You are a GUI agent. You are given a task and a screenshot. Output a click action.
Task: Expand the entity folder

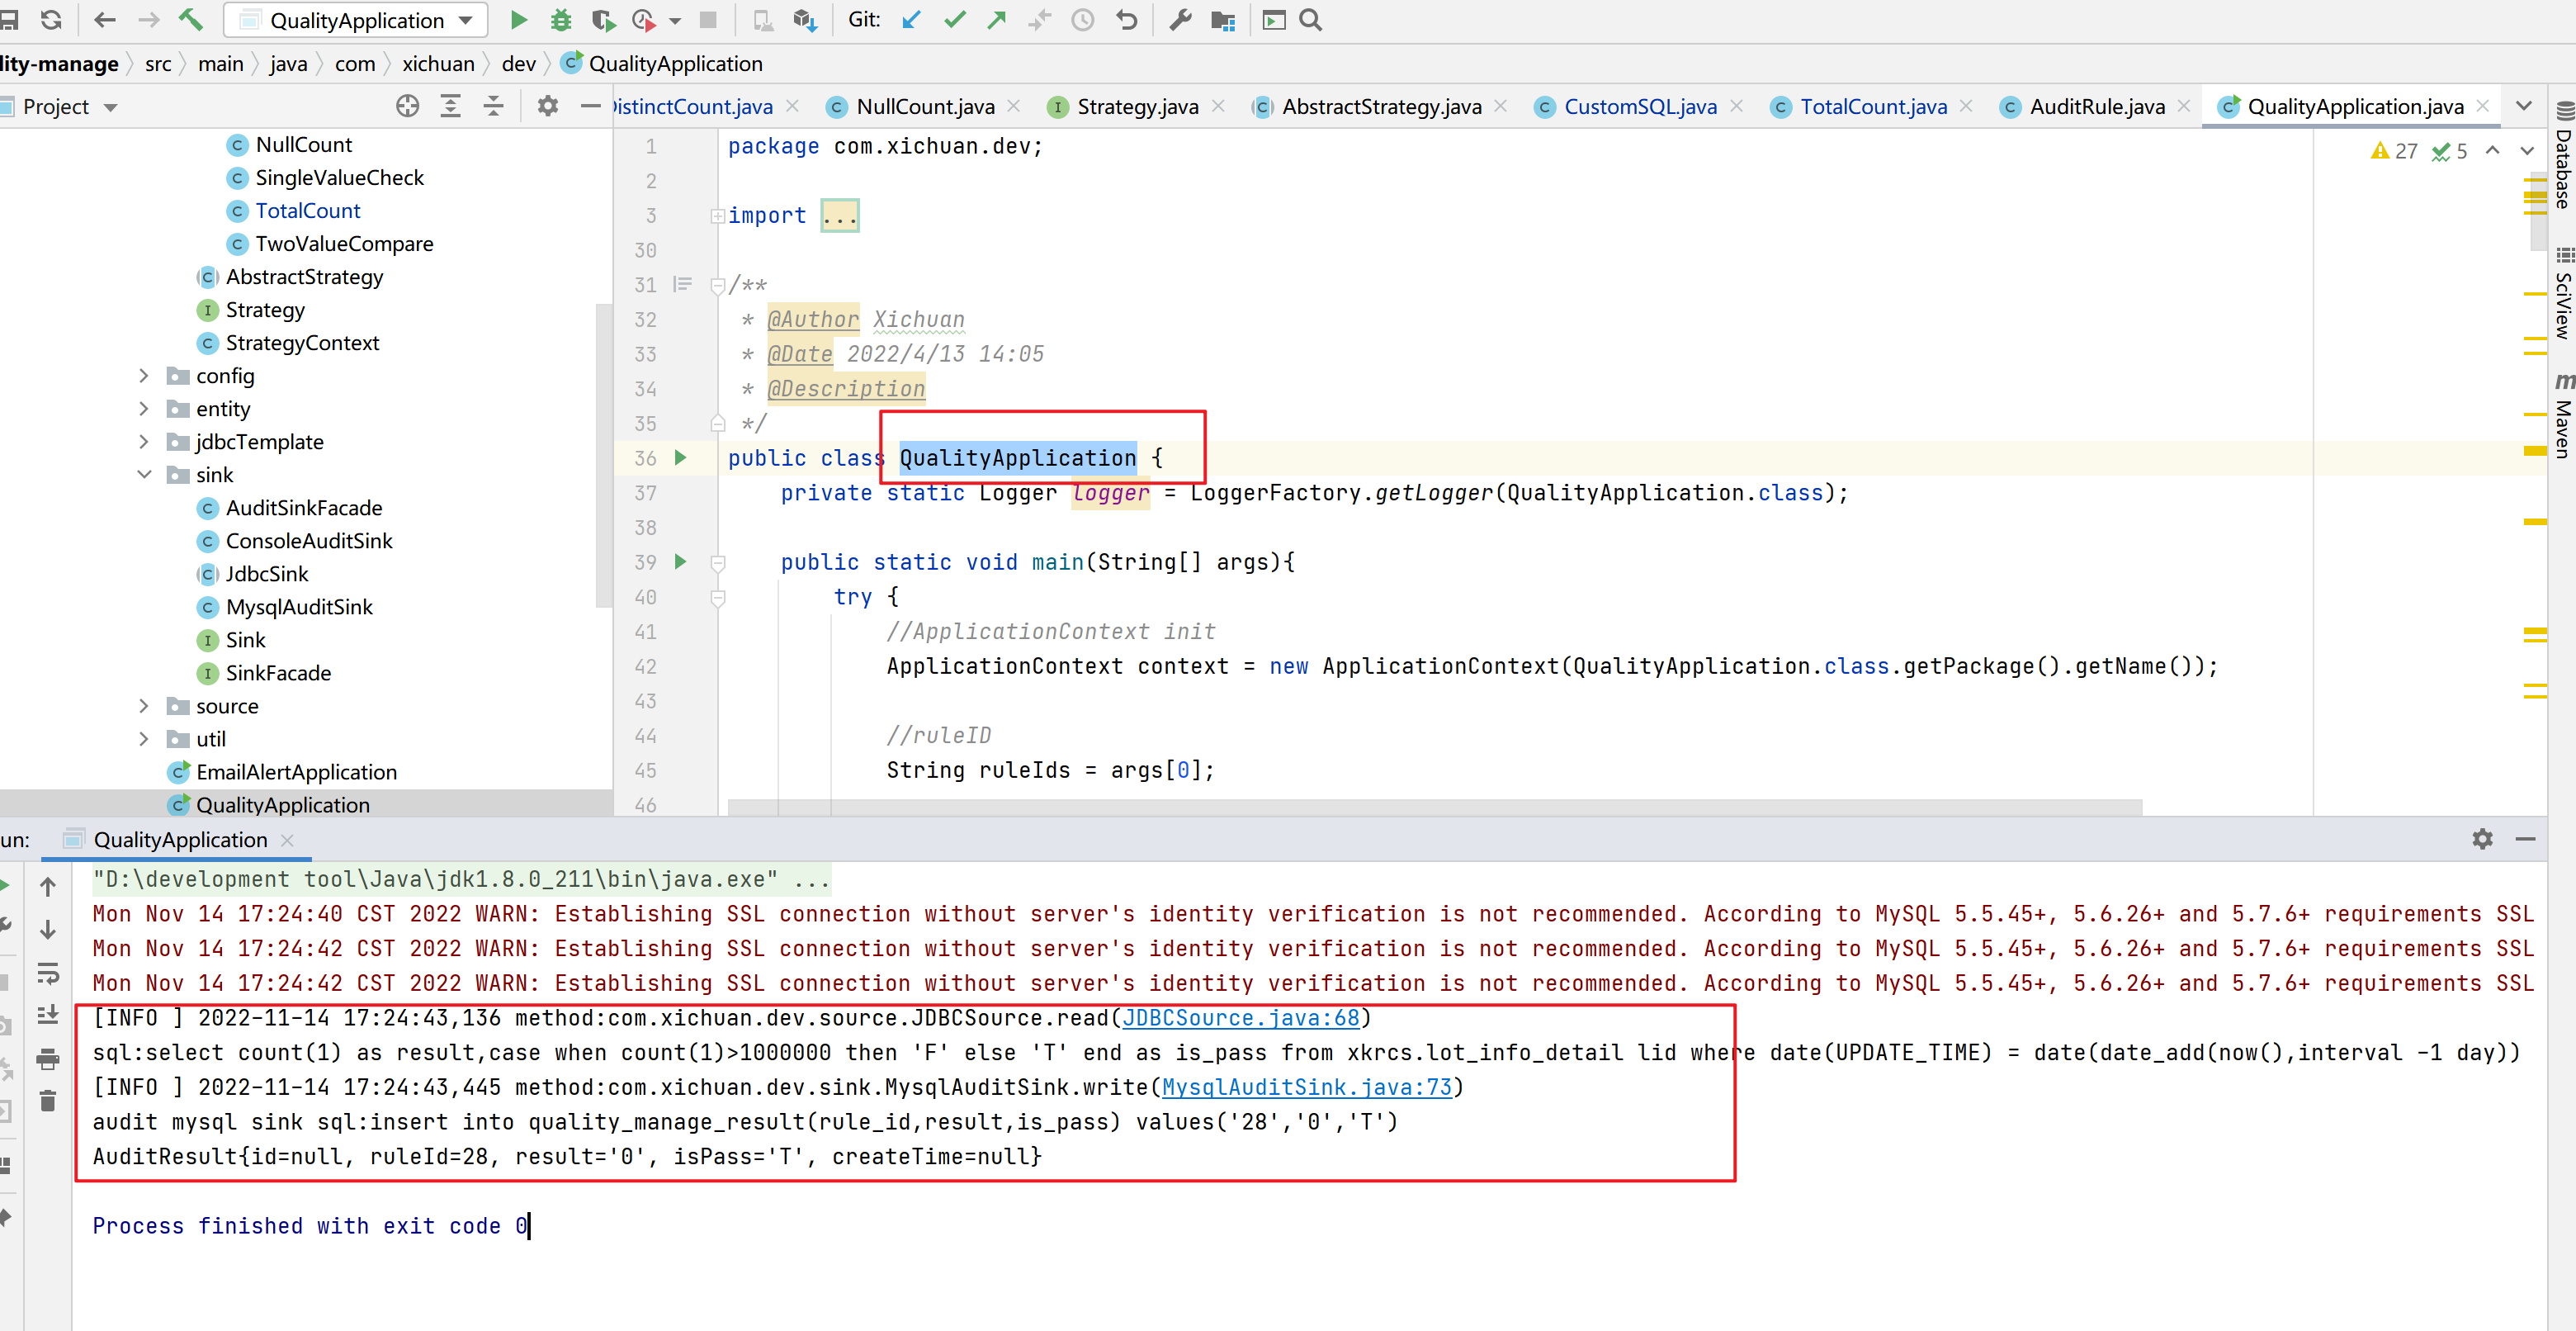144,409
